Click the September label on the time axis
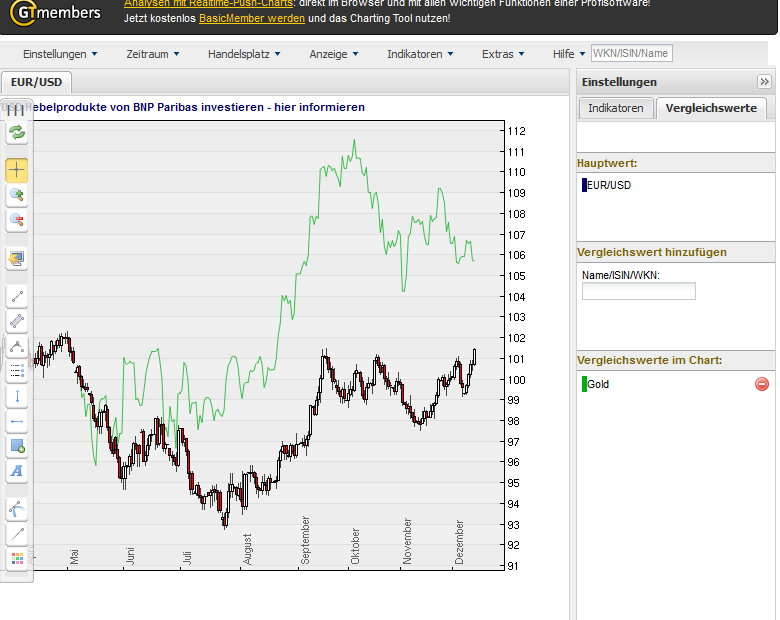The image size is (780, 620). (305, 540)
